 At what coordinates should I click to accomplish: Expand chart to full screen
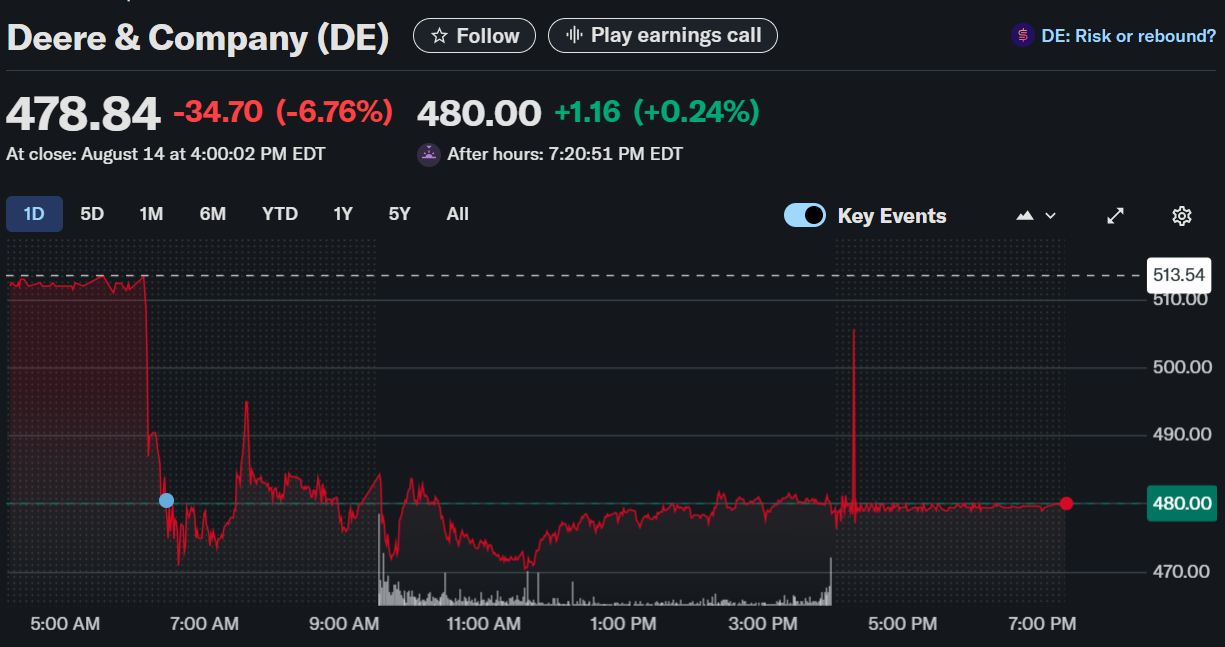pos(1116,216)
